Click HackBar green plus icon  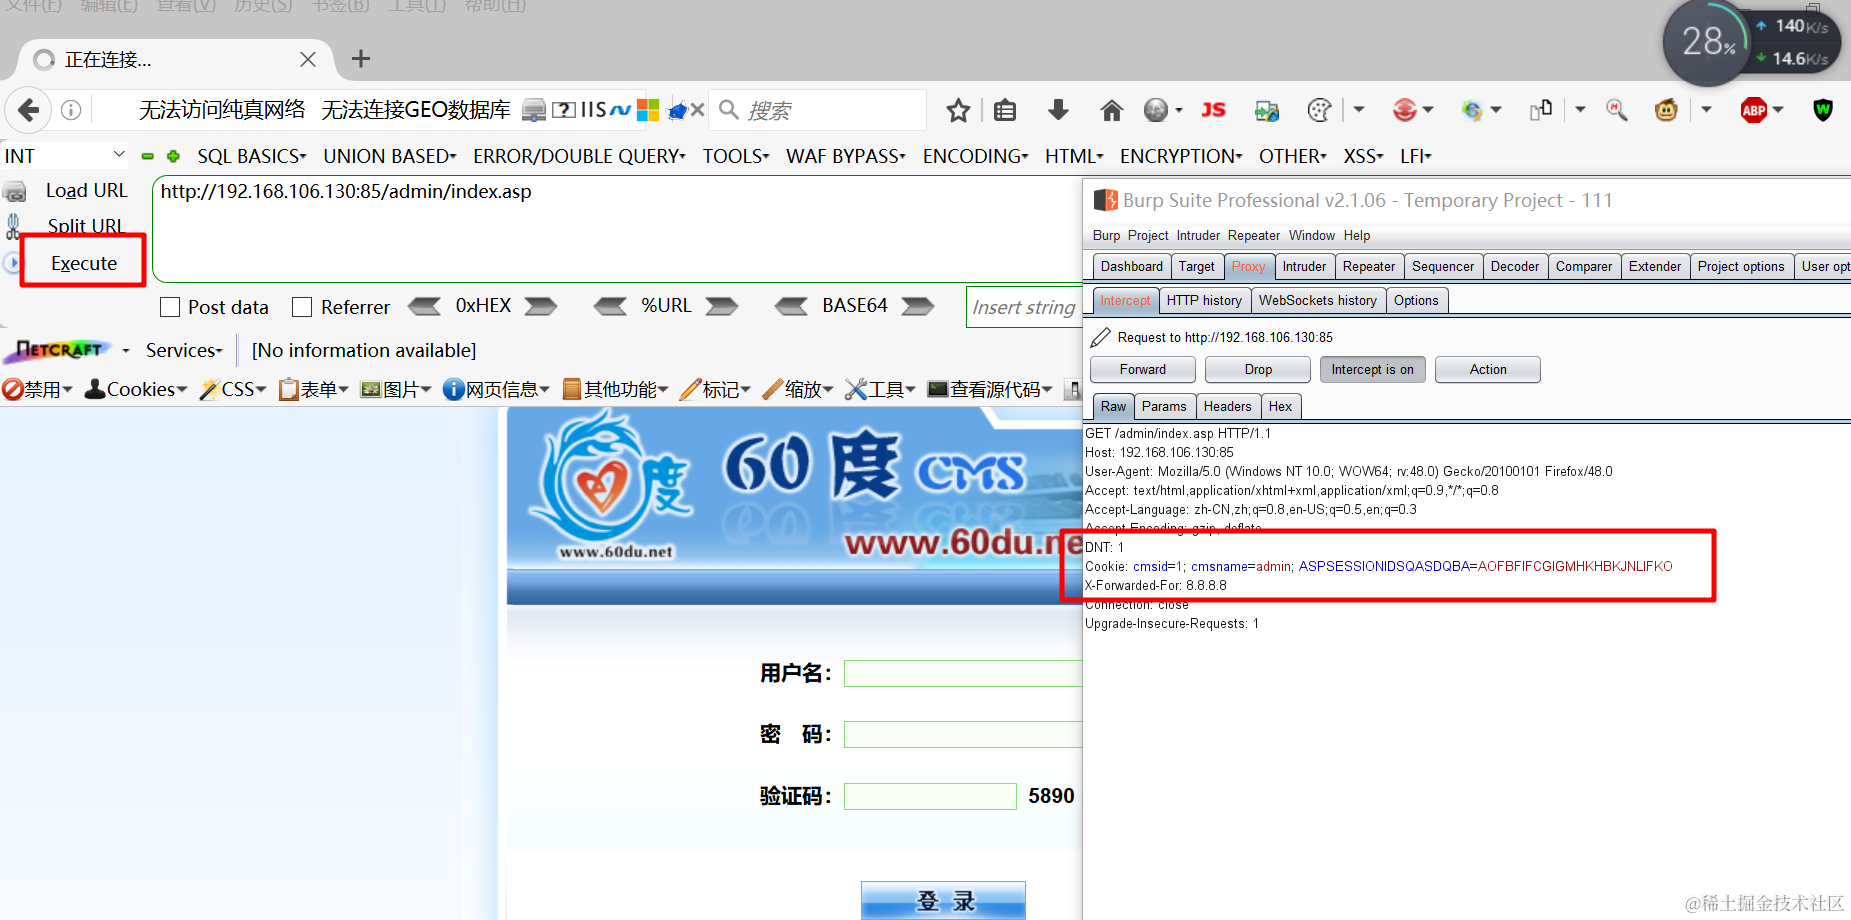point(173,156)
